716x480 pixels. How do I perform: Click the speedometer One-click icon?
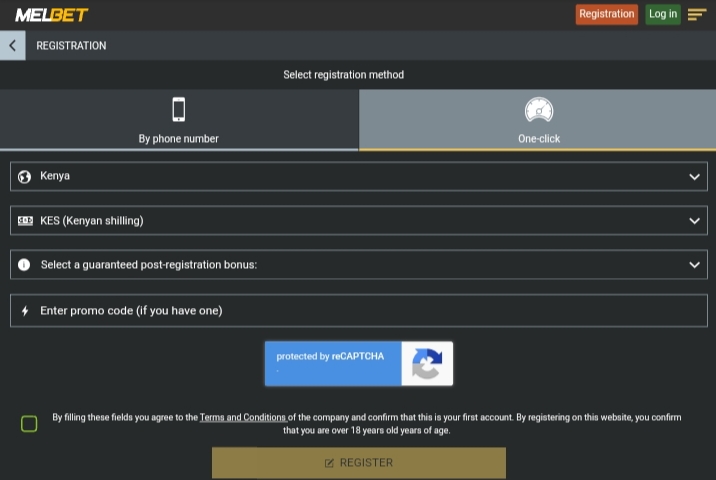pos(539,110)
